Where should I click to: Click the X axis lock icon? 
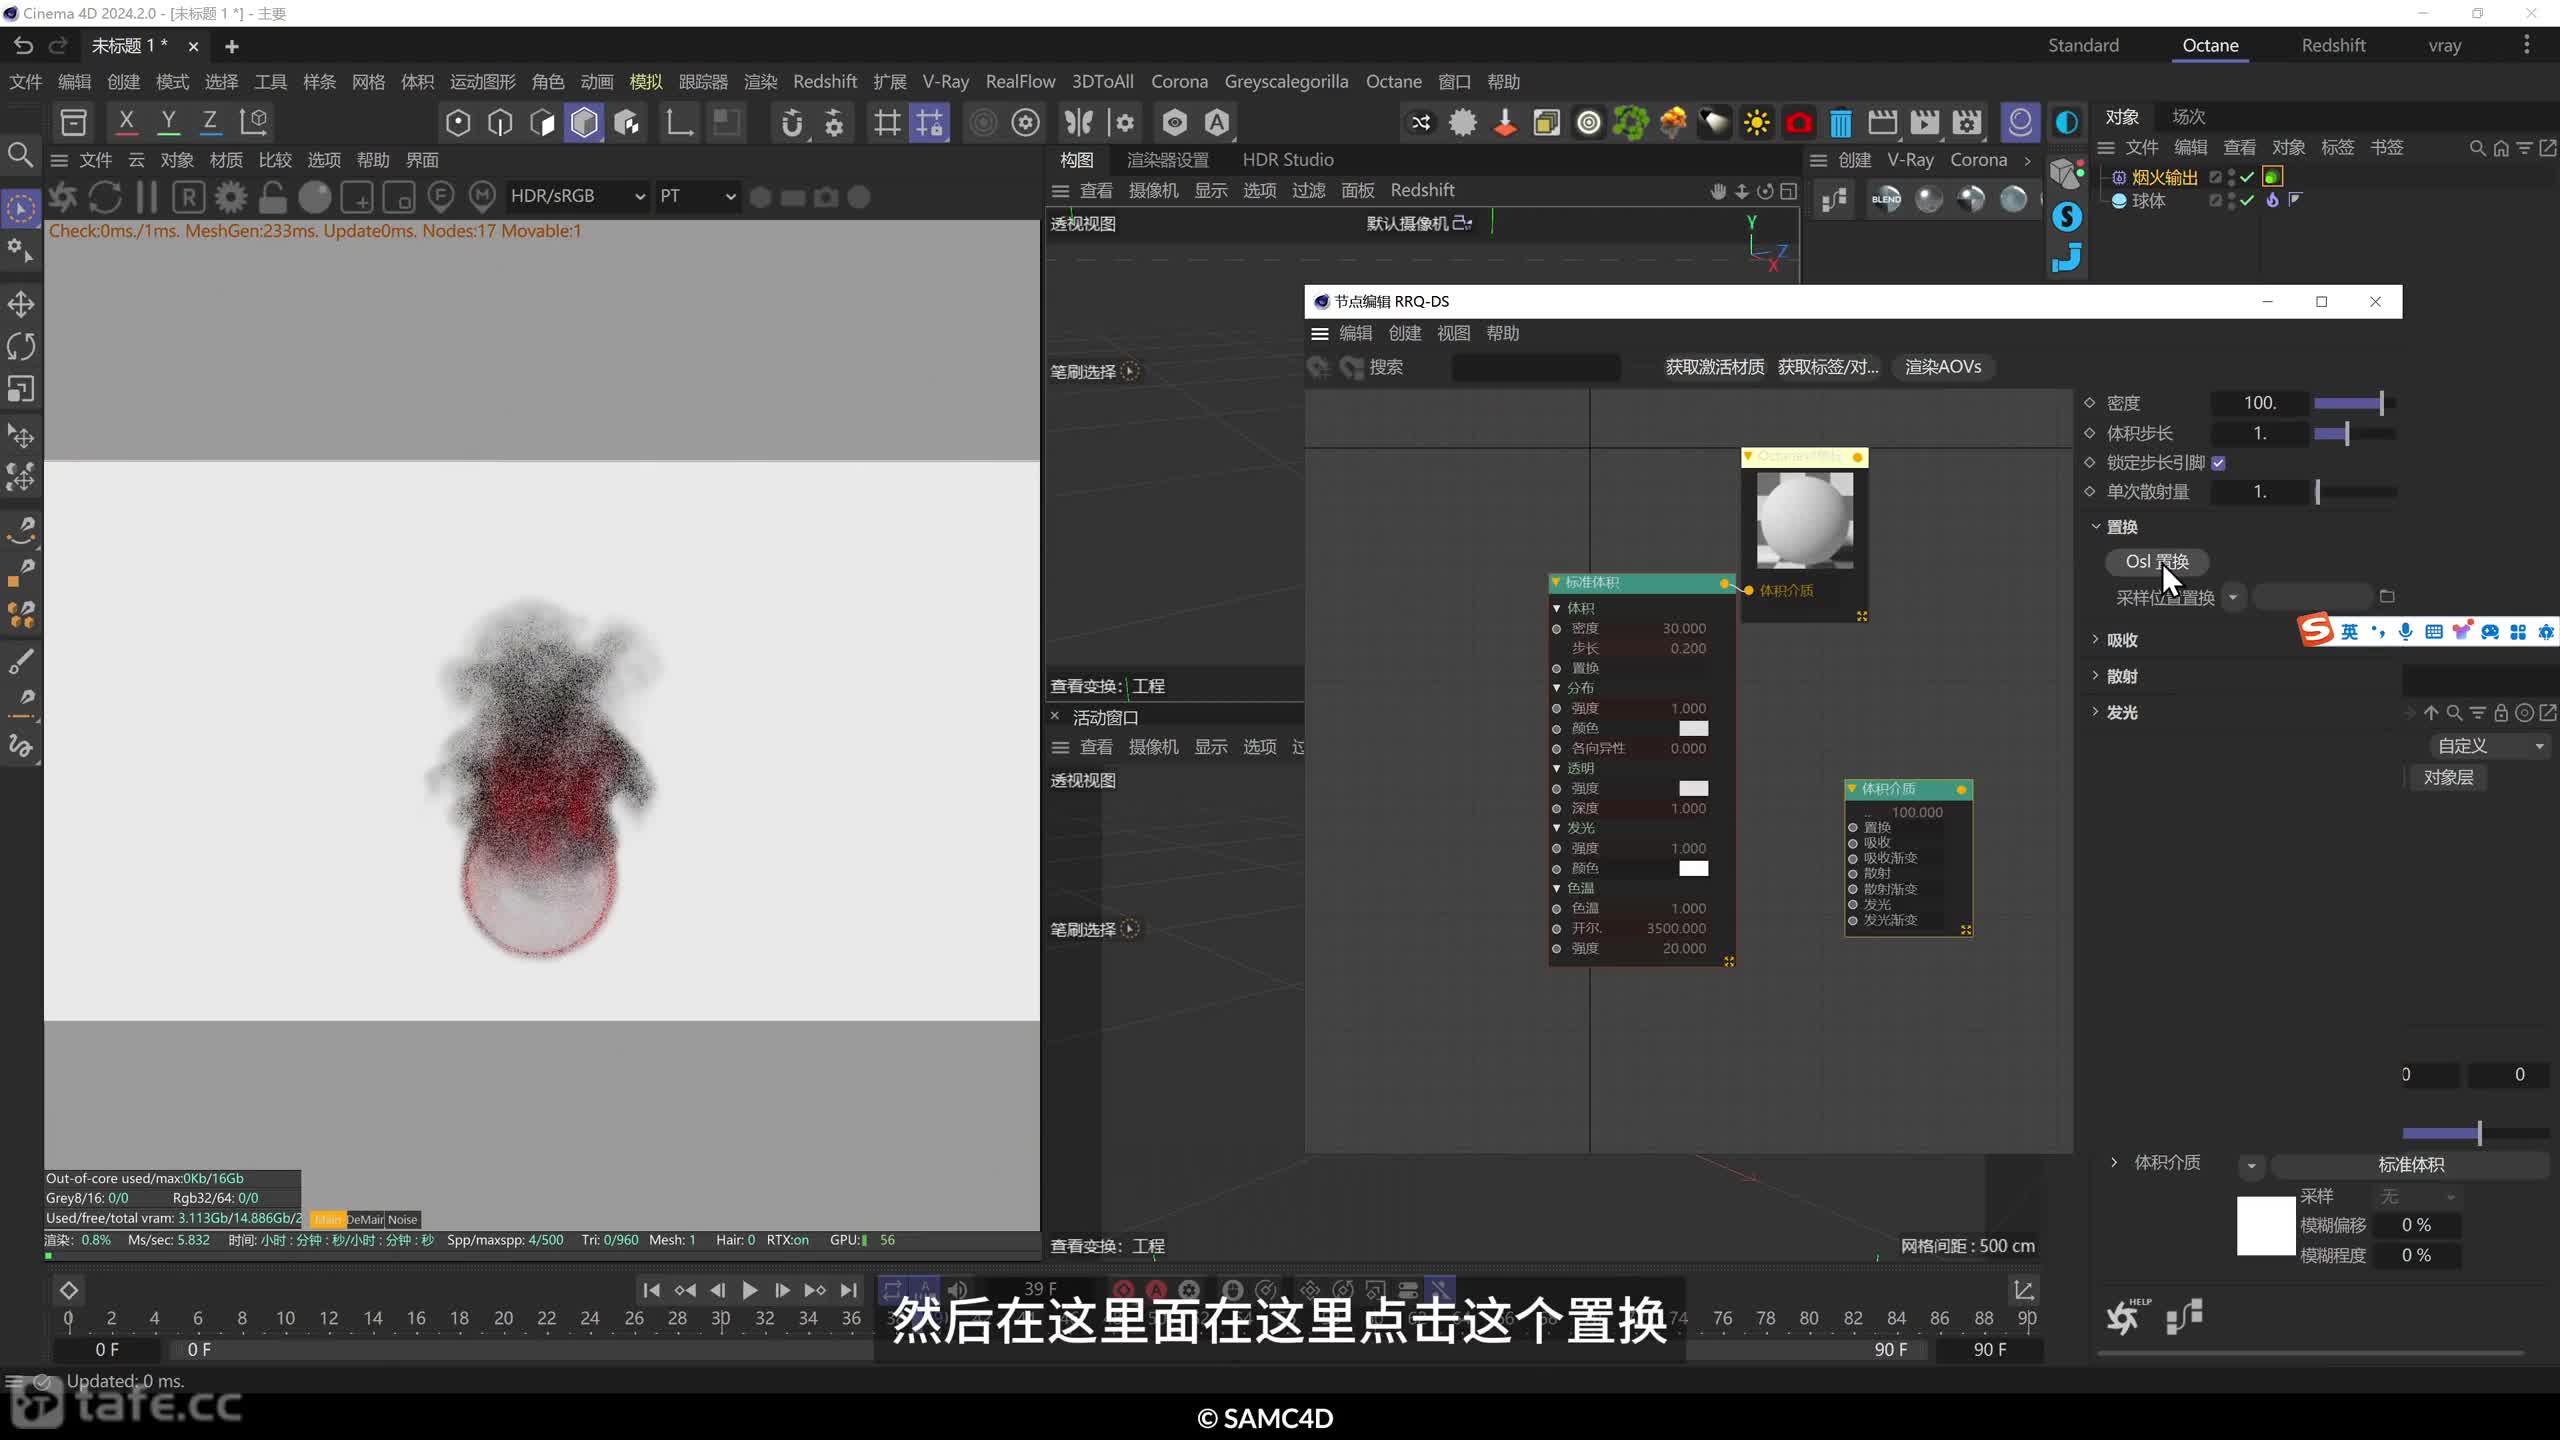(126, 122)
